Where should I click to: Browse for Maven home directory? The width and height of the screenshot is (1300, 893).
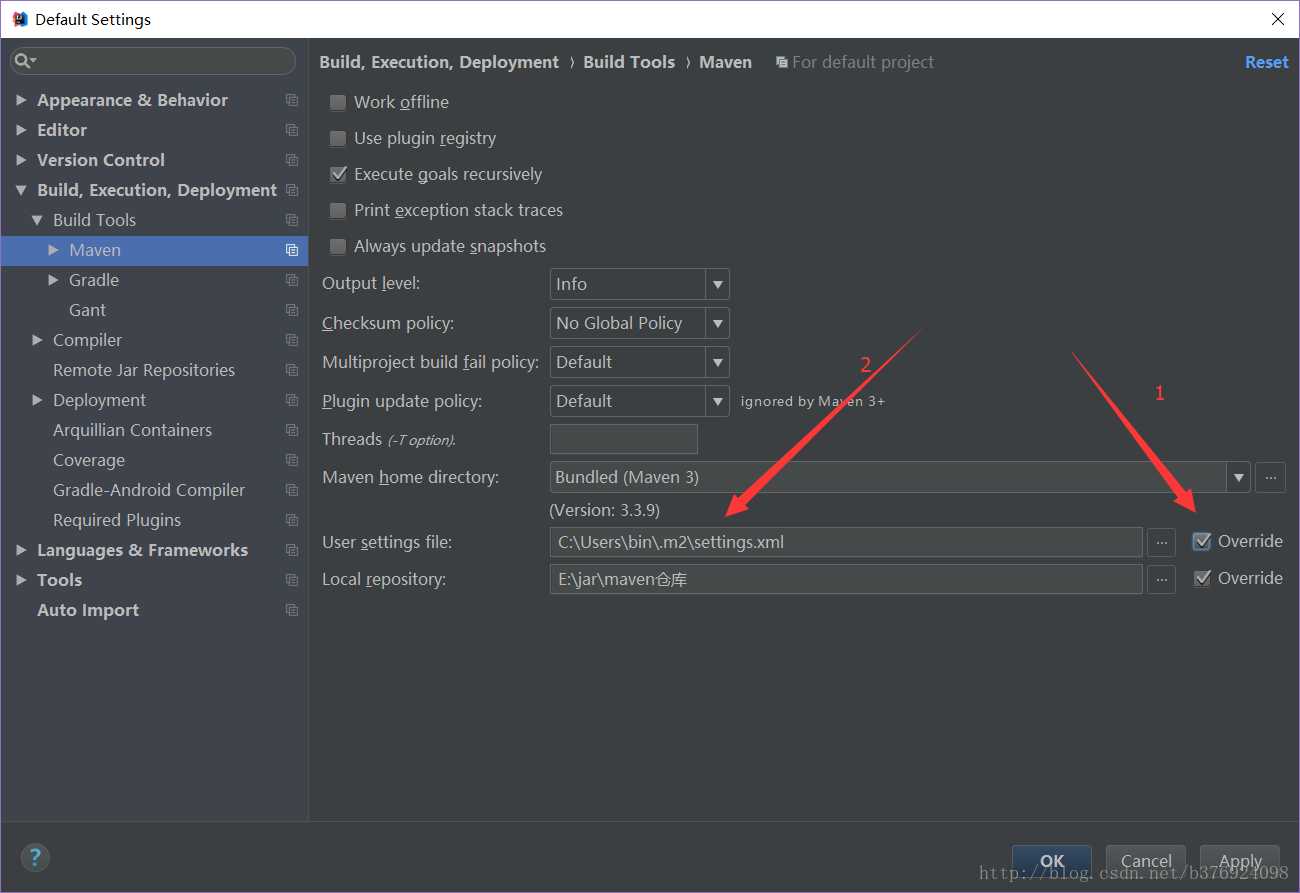tap(1270, 477)
